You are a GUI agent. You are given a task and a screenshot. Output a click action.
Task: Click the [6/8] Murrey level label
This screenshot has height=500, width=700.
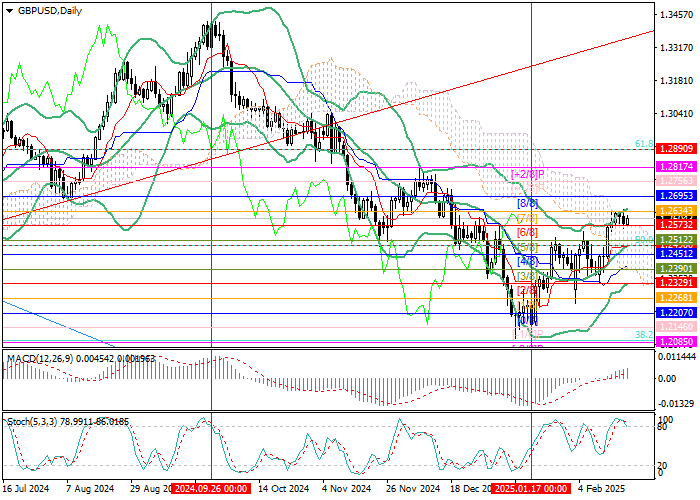coord(527,233)
